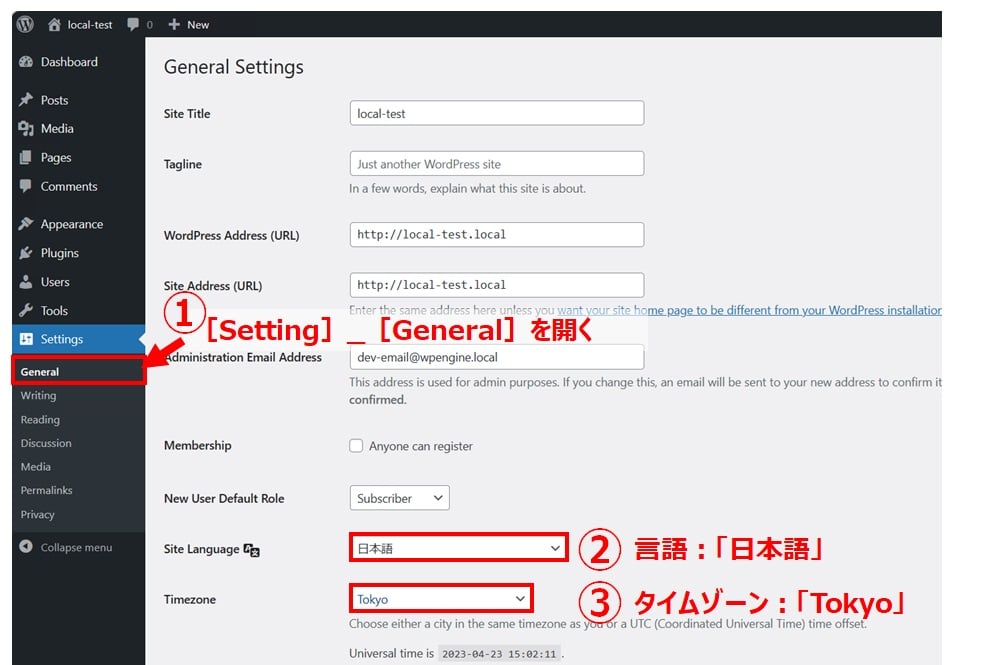Go to the Posts menu
Viewport: 1000px width, 665px height.
coord(54,100)
